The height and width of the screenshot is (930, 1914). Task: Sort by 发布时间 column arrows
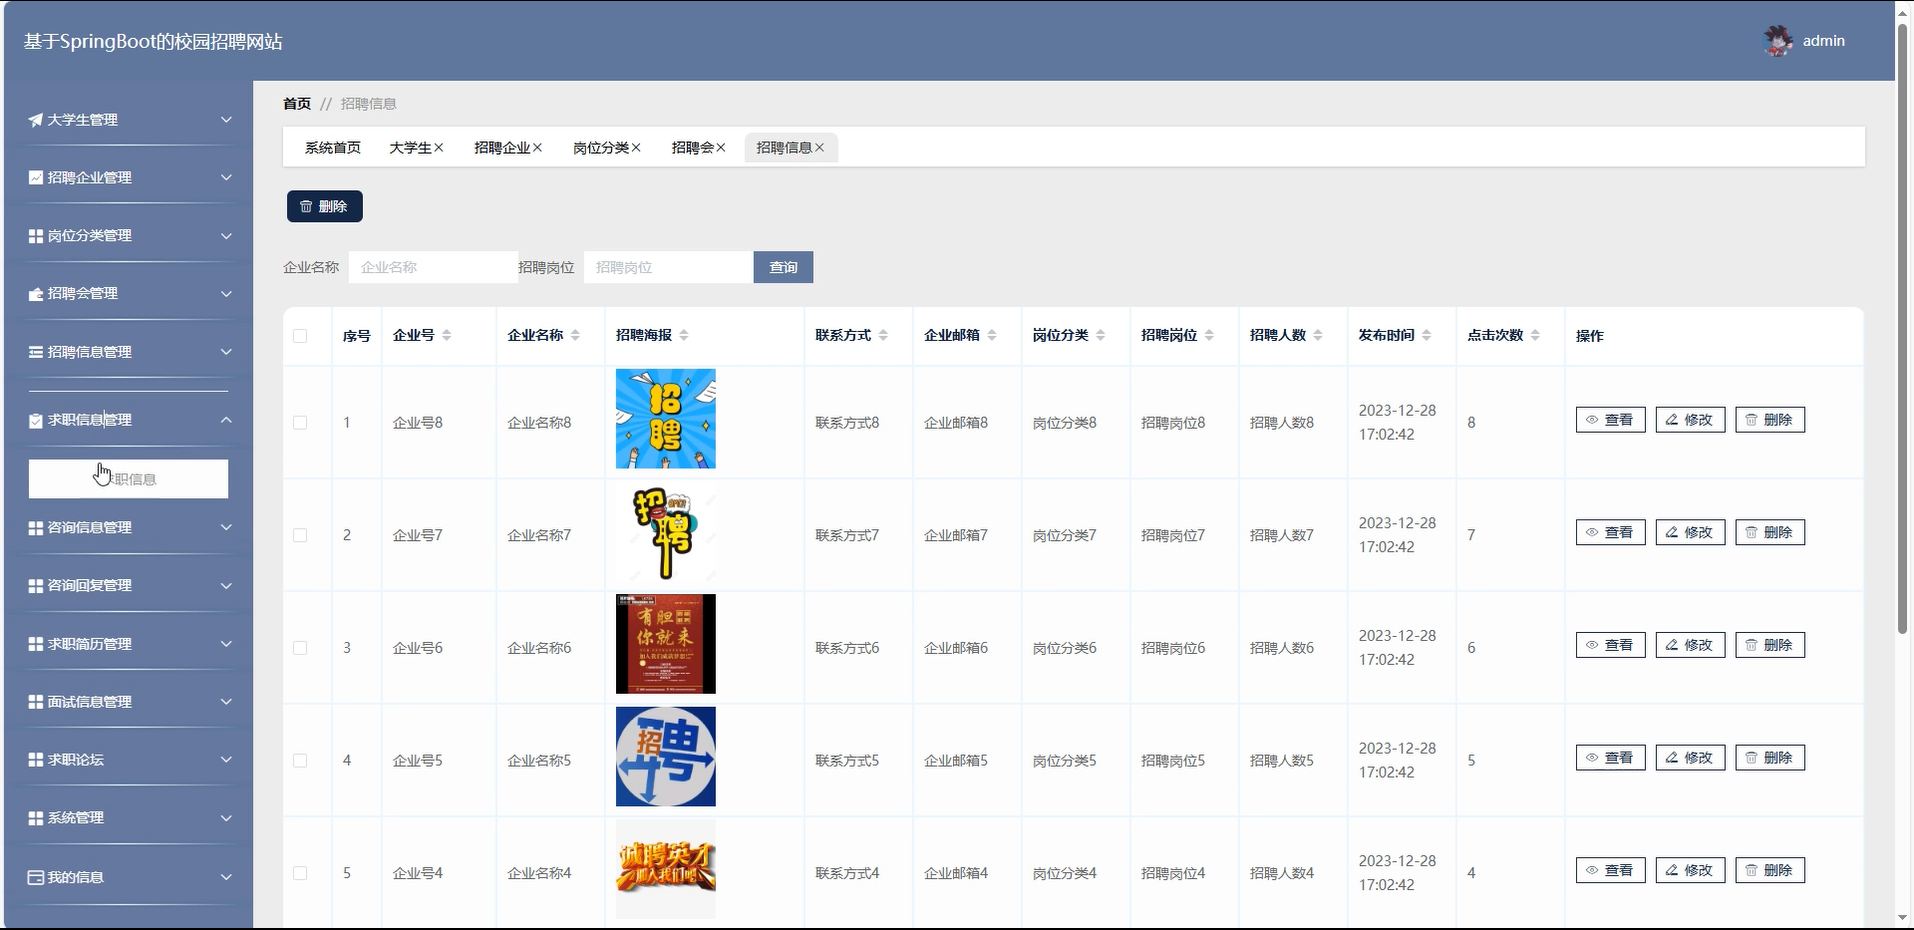(1426, 336)
